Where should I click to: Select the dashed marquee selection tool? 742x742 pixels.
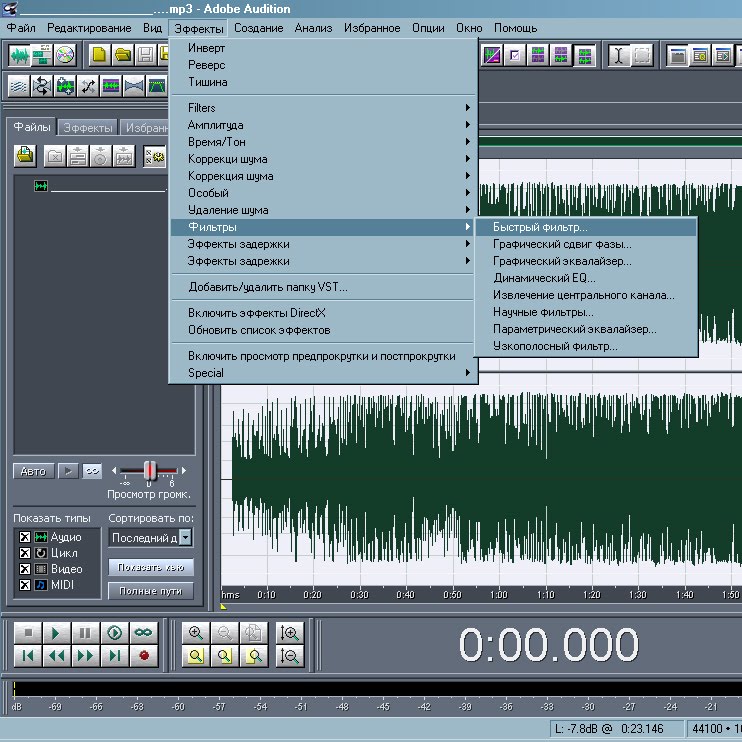click(641, 55)
